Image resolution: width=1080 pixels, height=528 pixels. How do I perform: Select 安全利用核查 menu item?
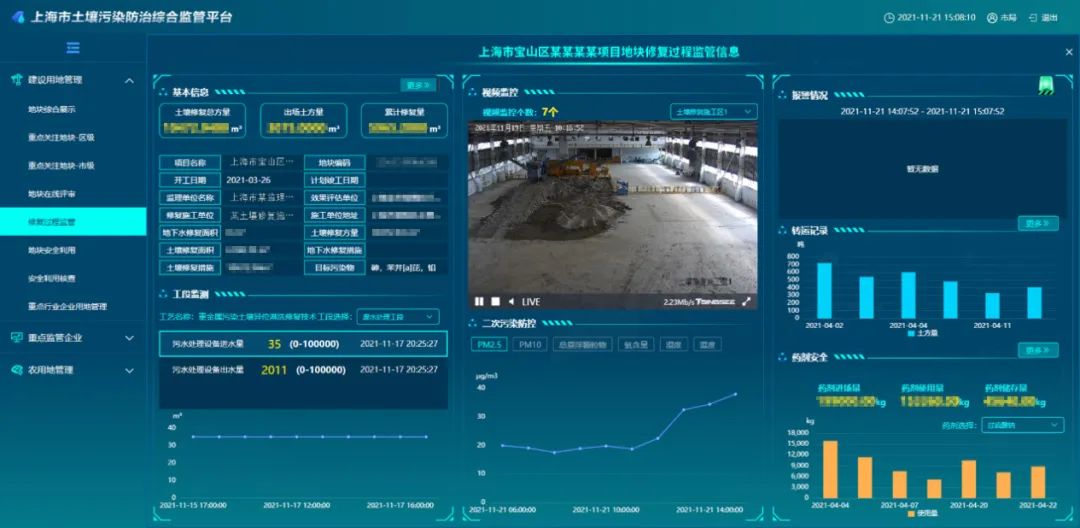[52, 278]
